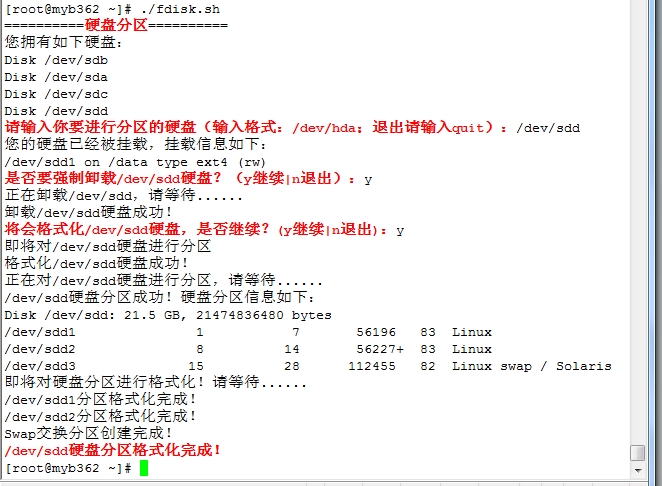662x486 pixels.
Task: Click the '112455' blocks value
Action: (372, 366)
